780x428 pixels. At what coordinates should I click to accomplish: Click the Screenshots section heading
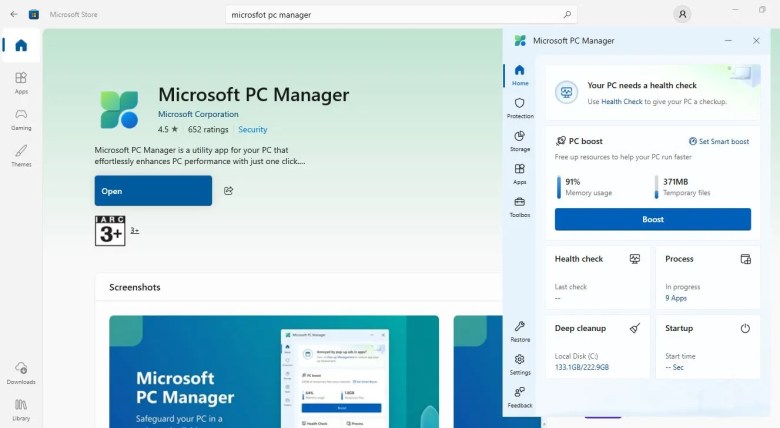click(x=135, y=287)
